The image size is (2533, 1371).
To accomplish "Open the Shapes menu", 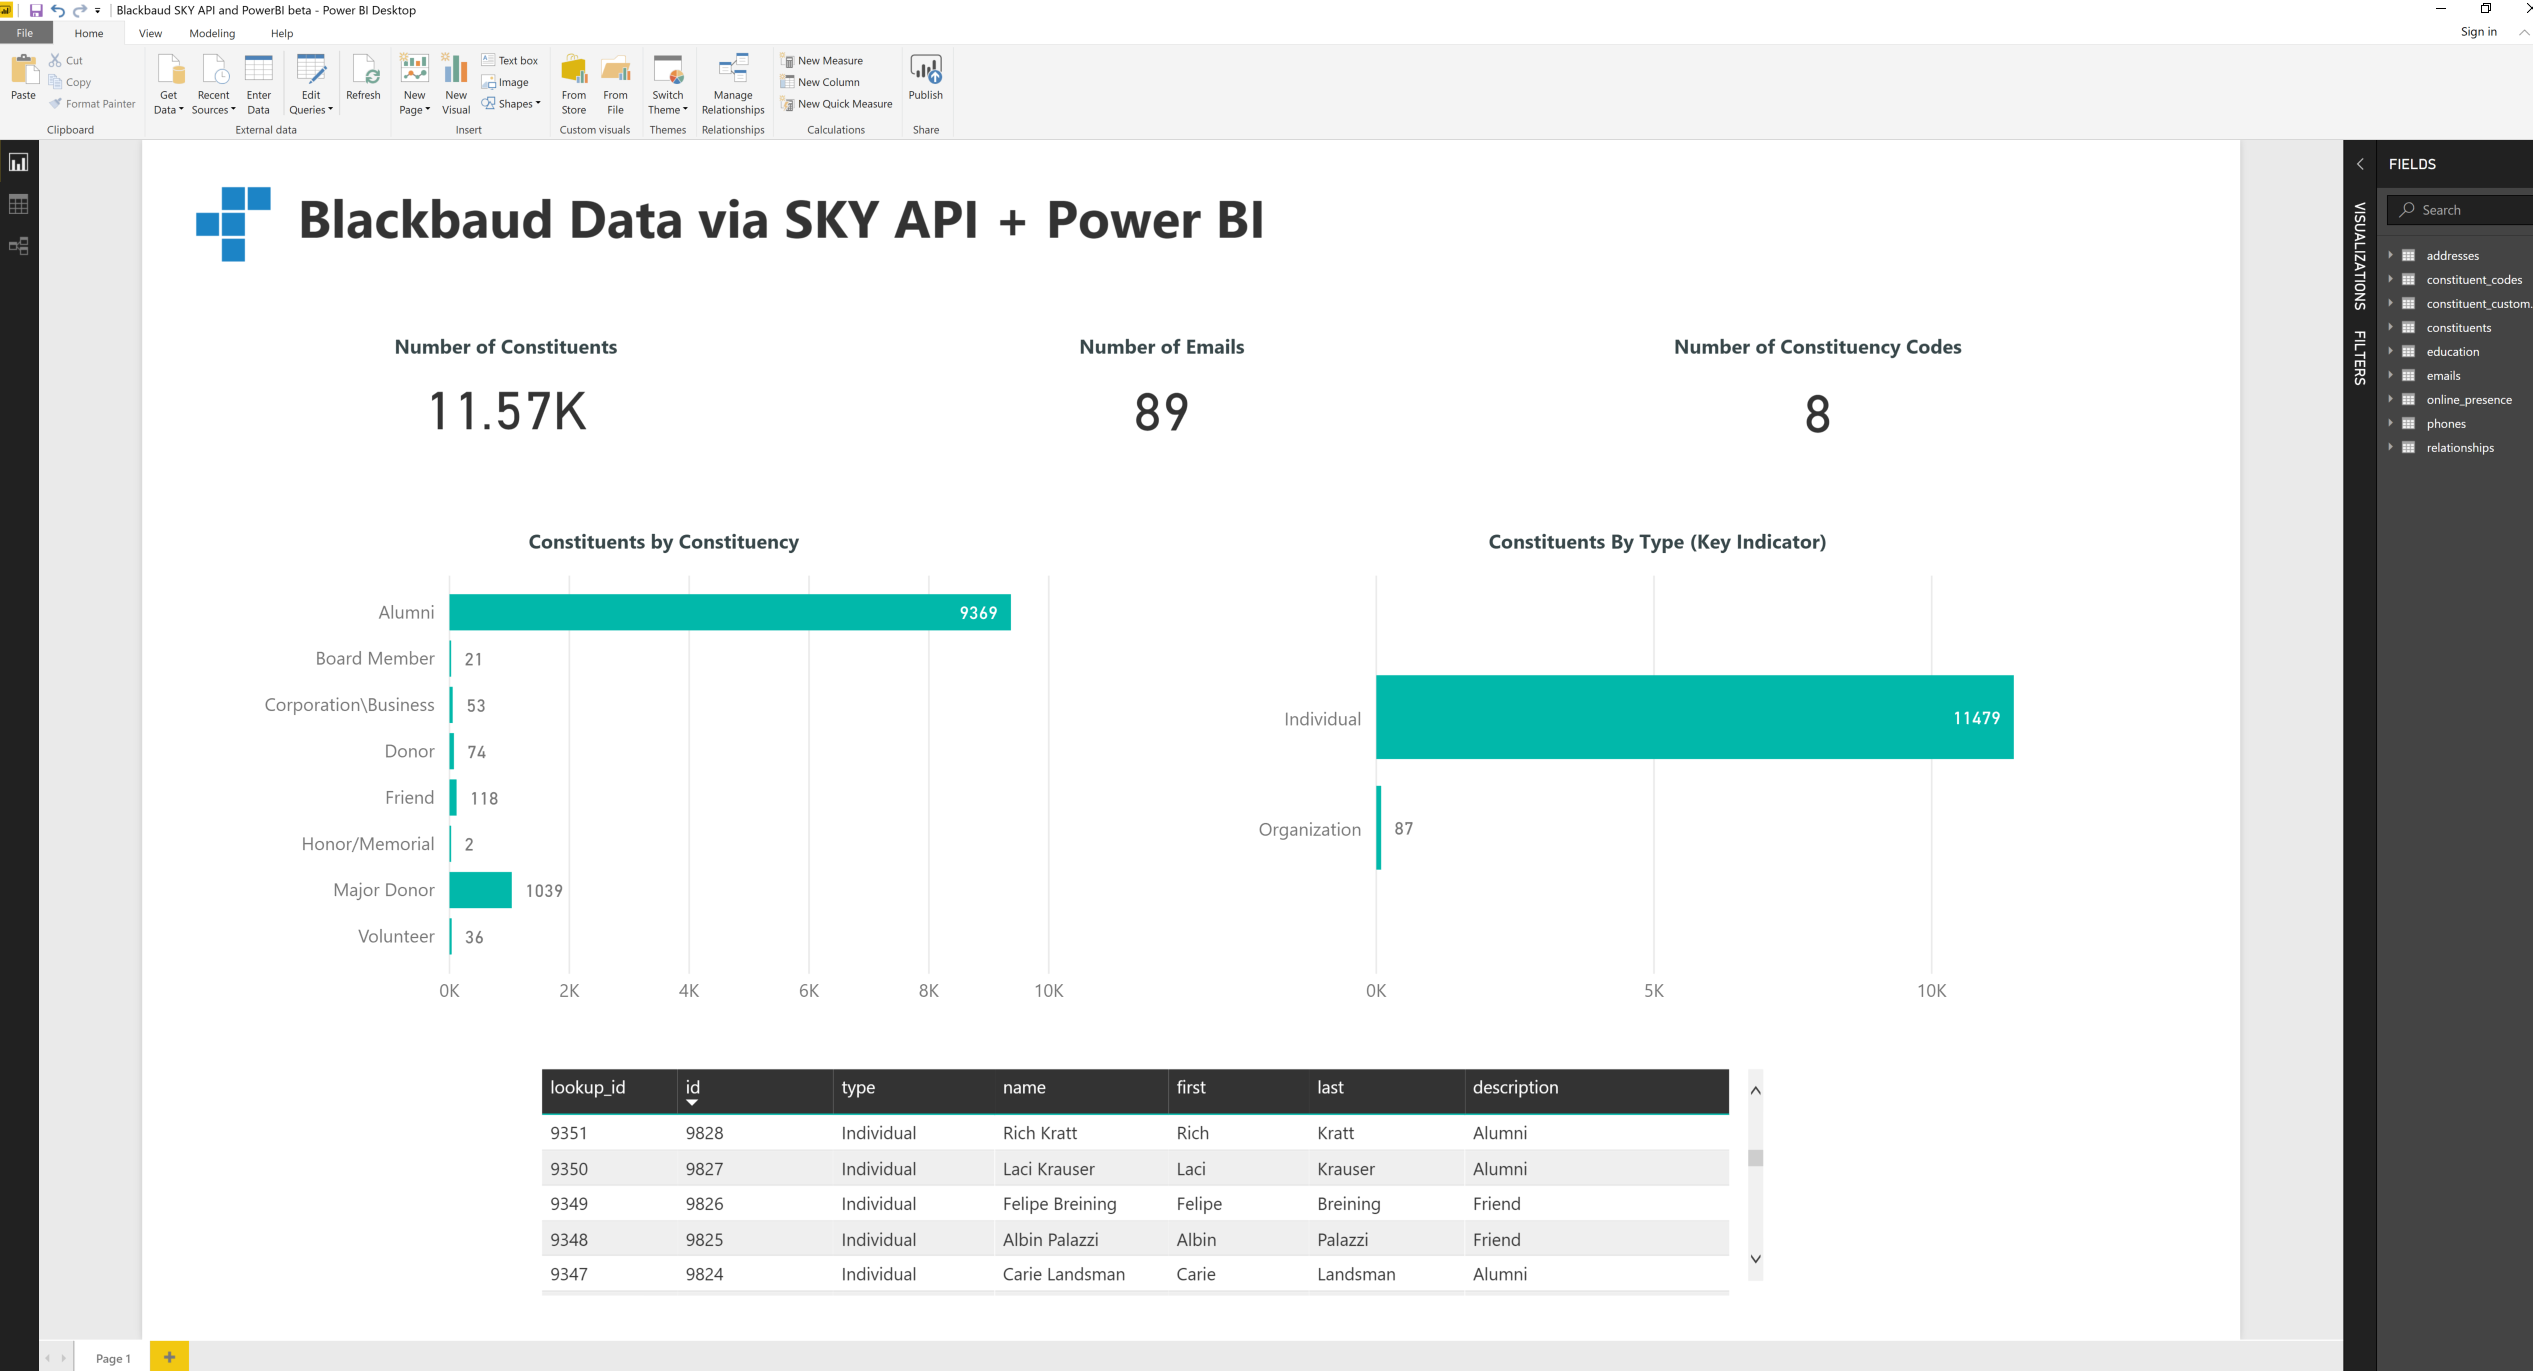I will [511, 103].
